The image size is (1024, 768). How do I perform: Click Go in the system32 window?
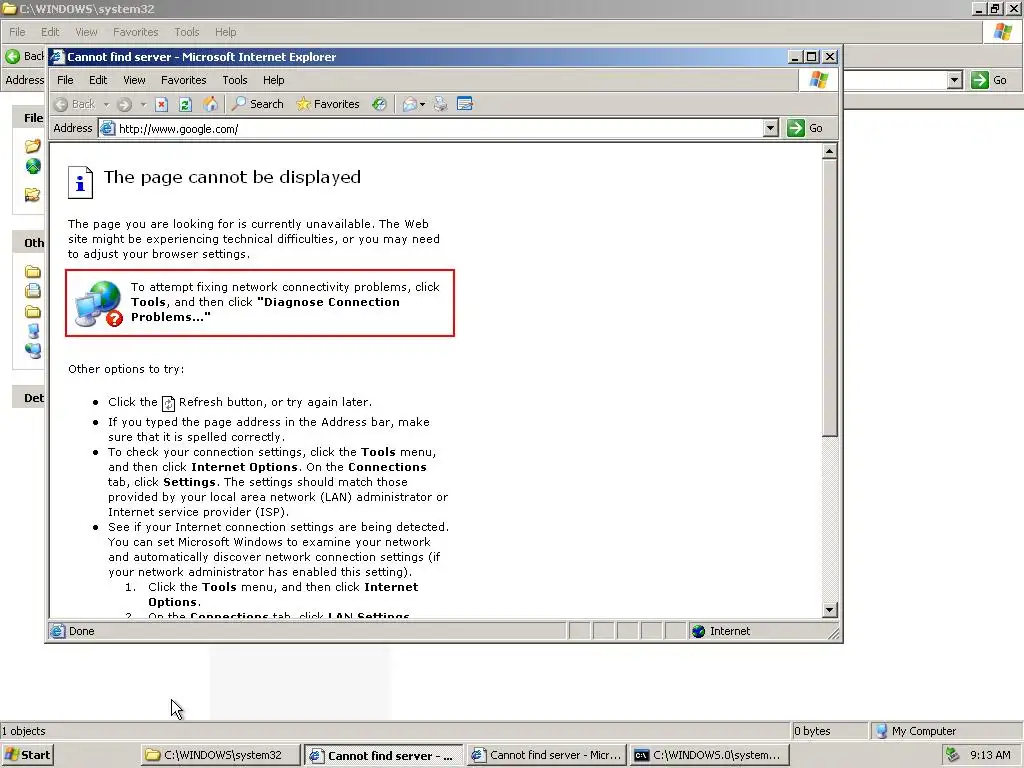989,80
